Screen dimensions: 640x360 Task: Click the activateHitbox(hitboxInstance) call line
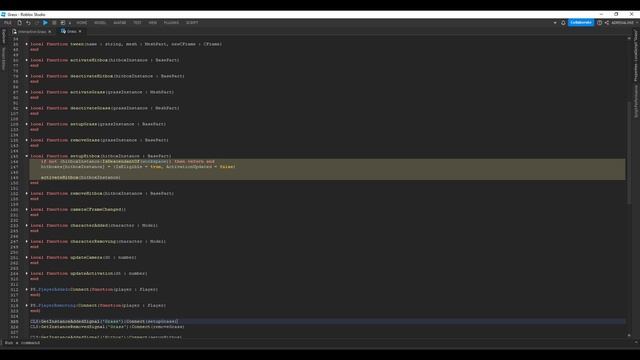(80, 178)
